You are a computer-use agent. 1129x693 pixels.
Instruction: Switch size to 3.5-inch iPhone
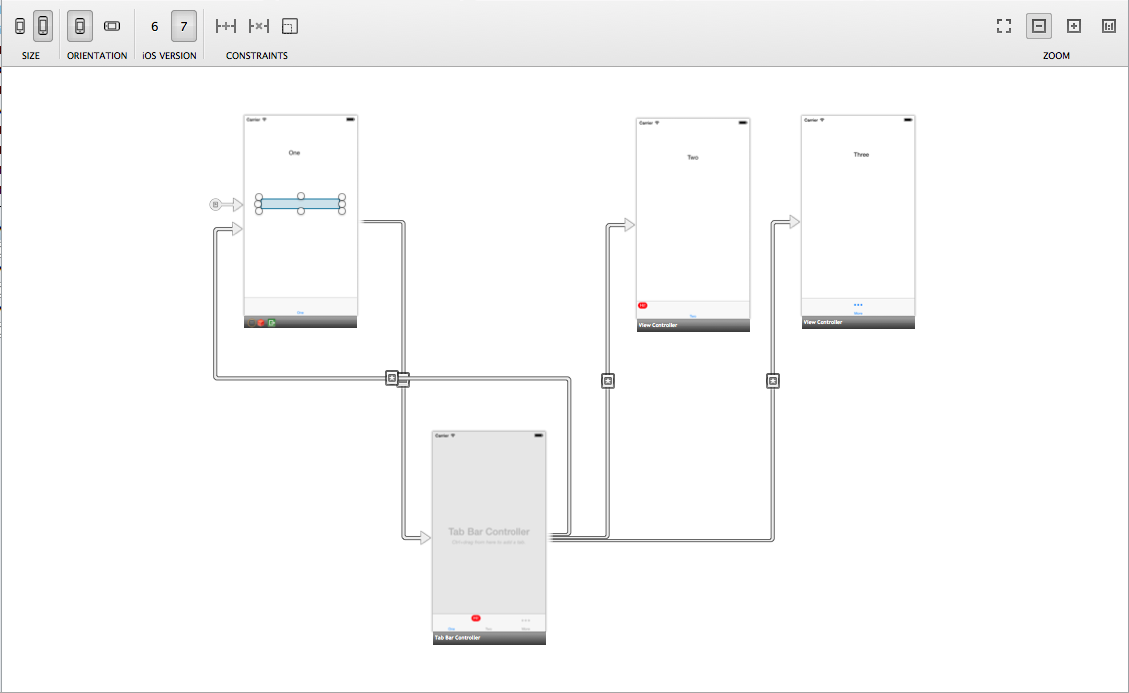coord(22,25)
